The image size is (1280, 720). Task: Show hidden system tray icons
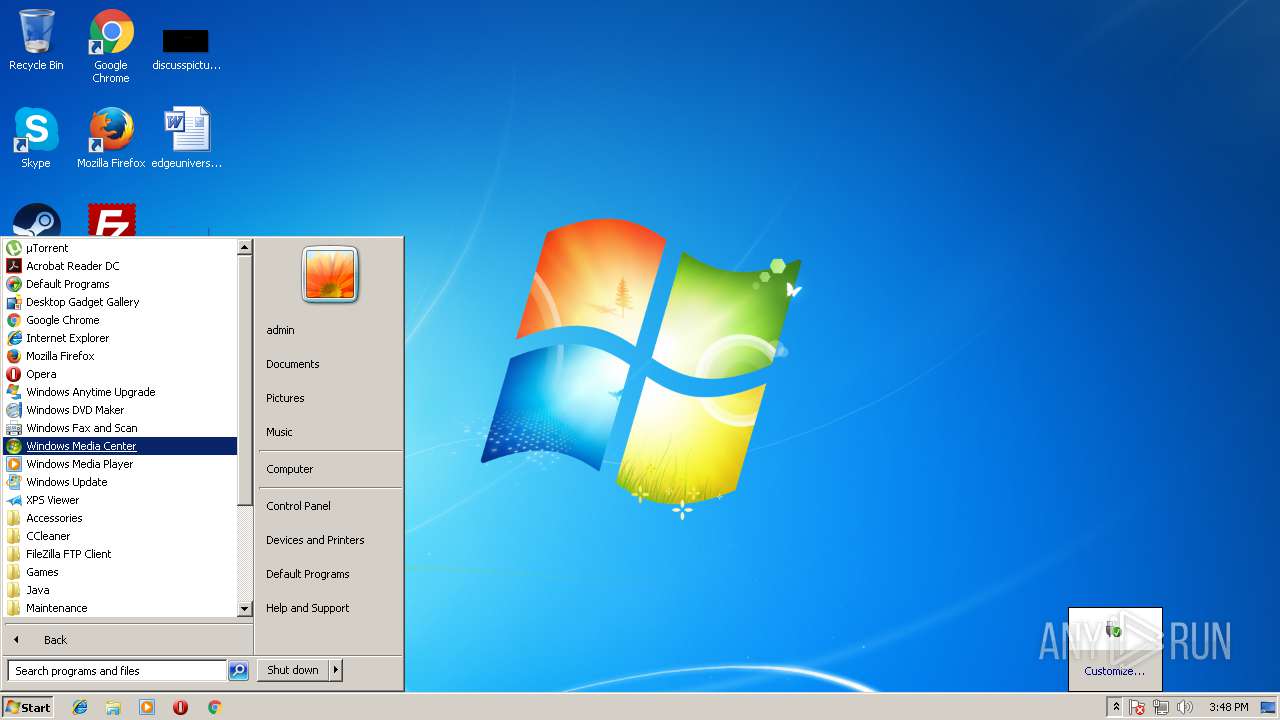1116,707
